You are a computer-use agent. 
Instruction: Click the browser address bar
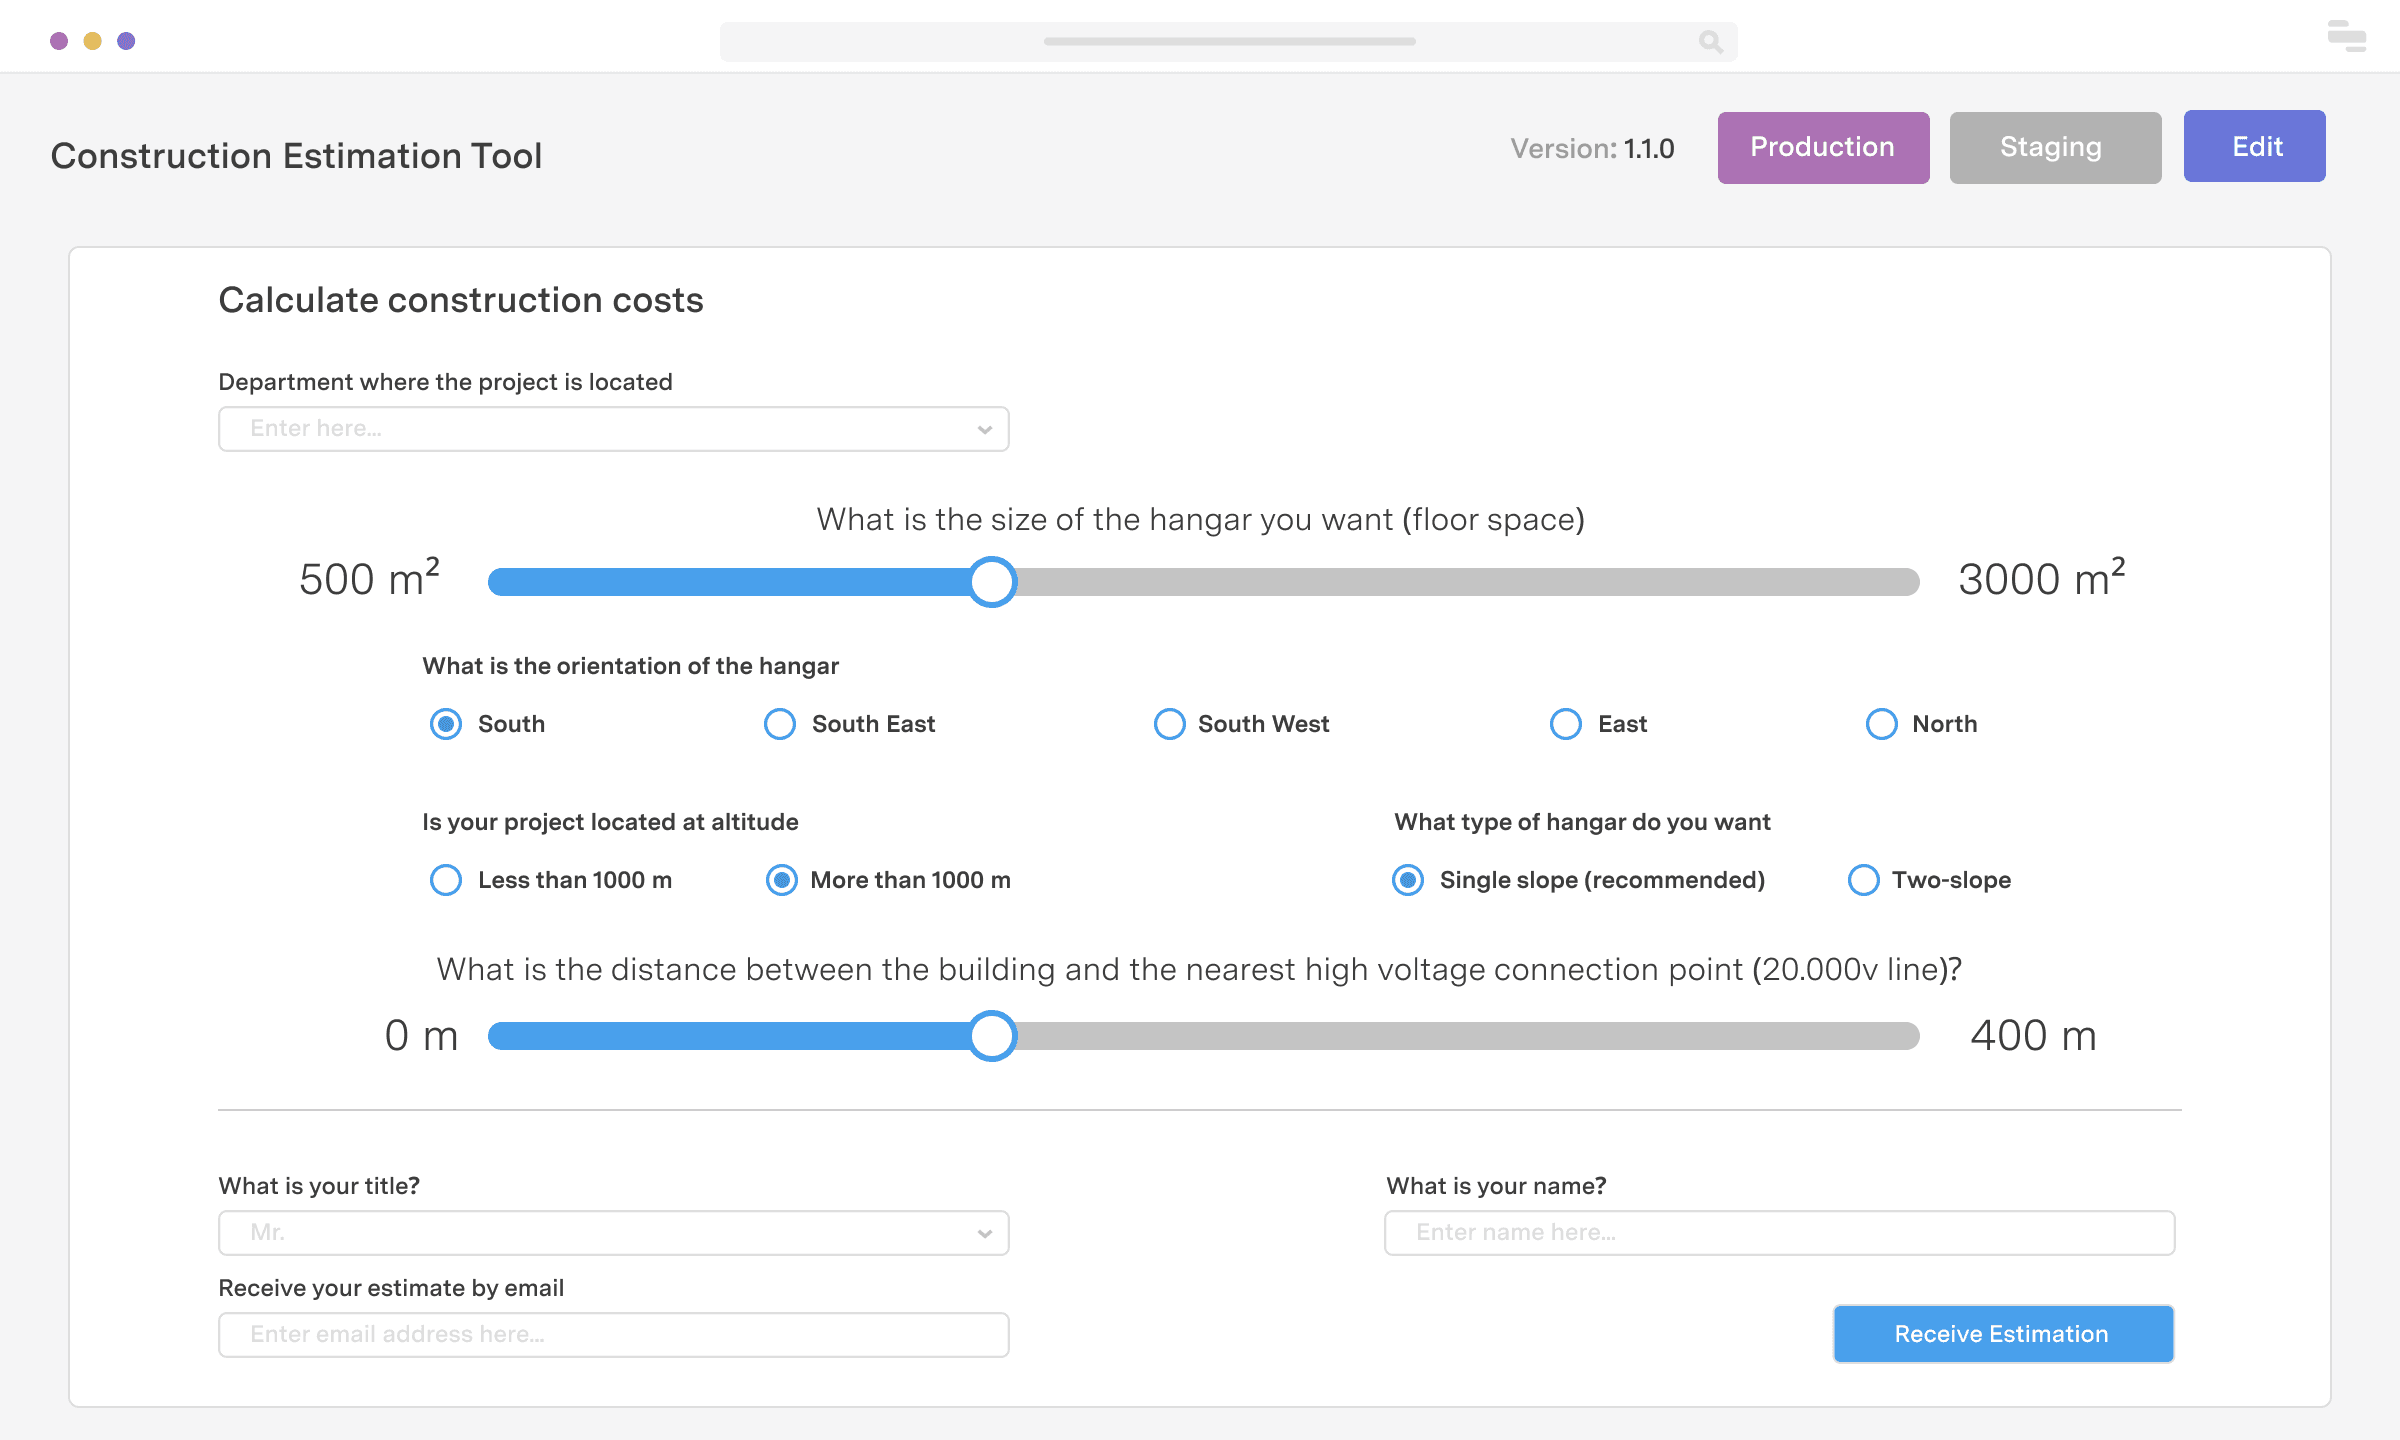(x=1230, y=41)
